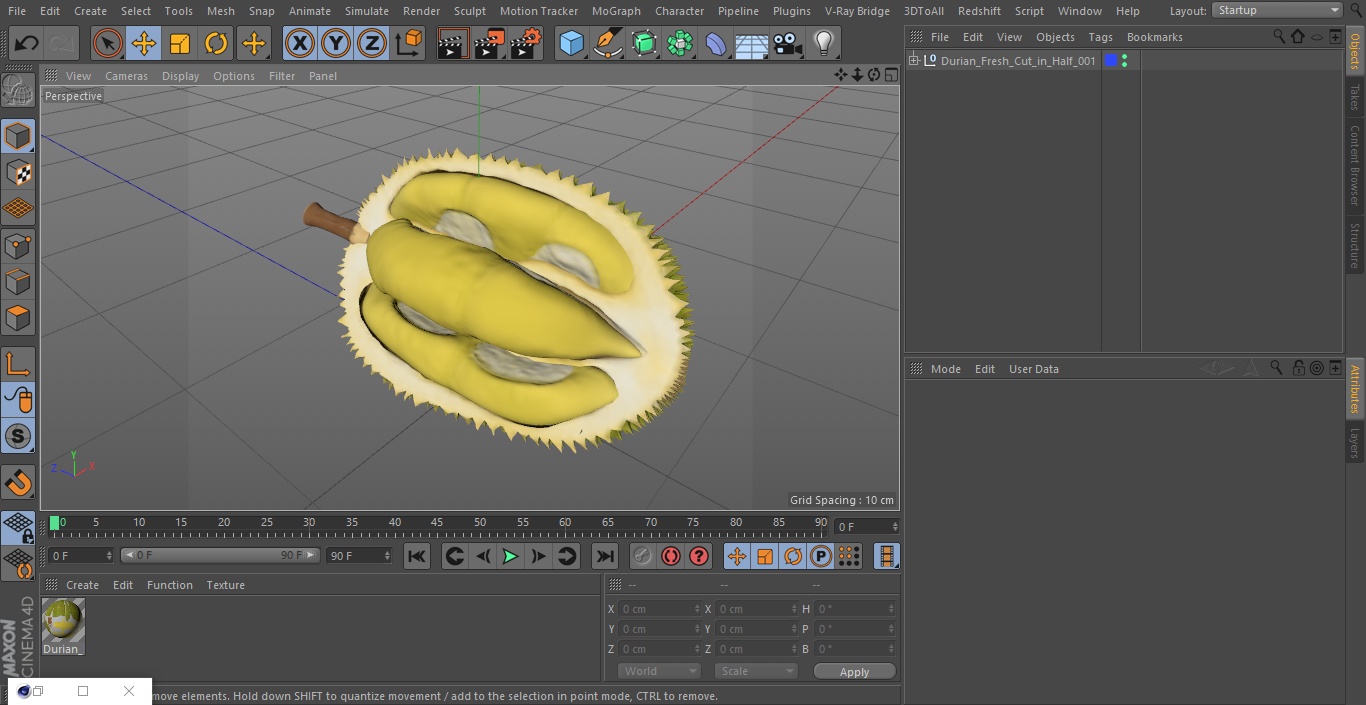Viewport: 1366px width, 705px height.
Task: Enable the Axis tool
Action: (x=18, y=363)
